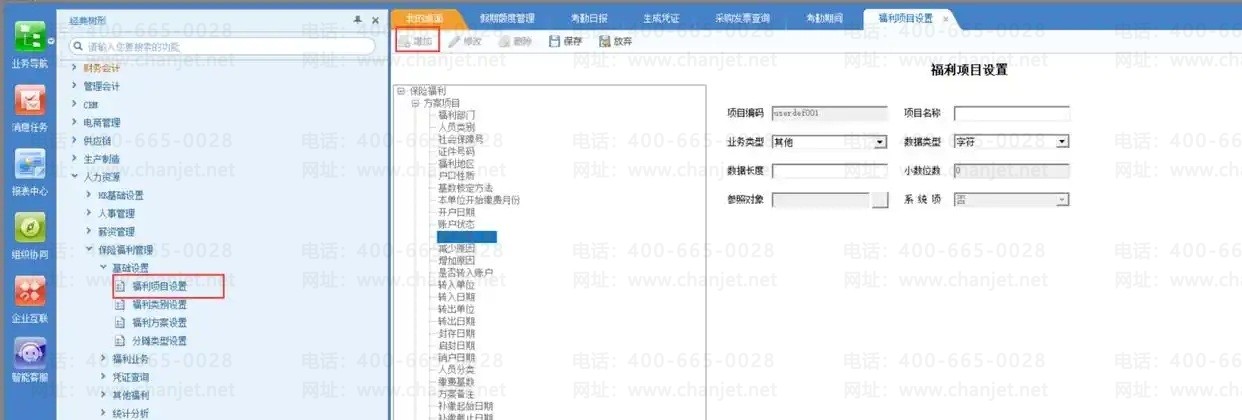Screen dimensions: 1242x420
Task: Pin the navigation panel with pushpin icon
Action: pos(358,20)
